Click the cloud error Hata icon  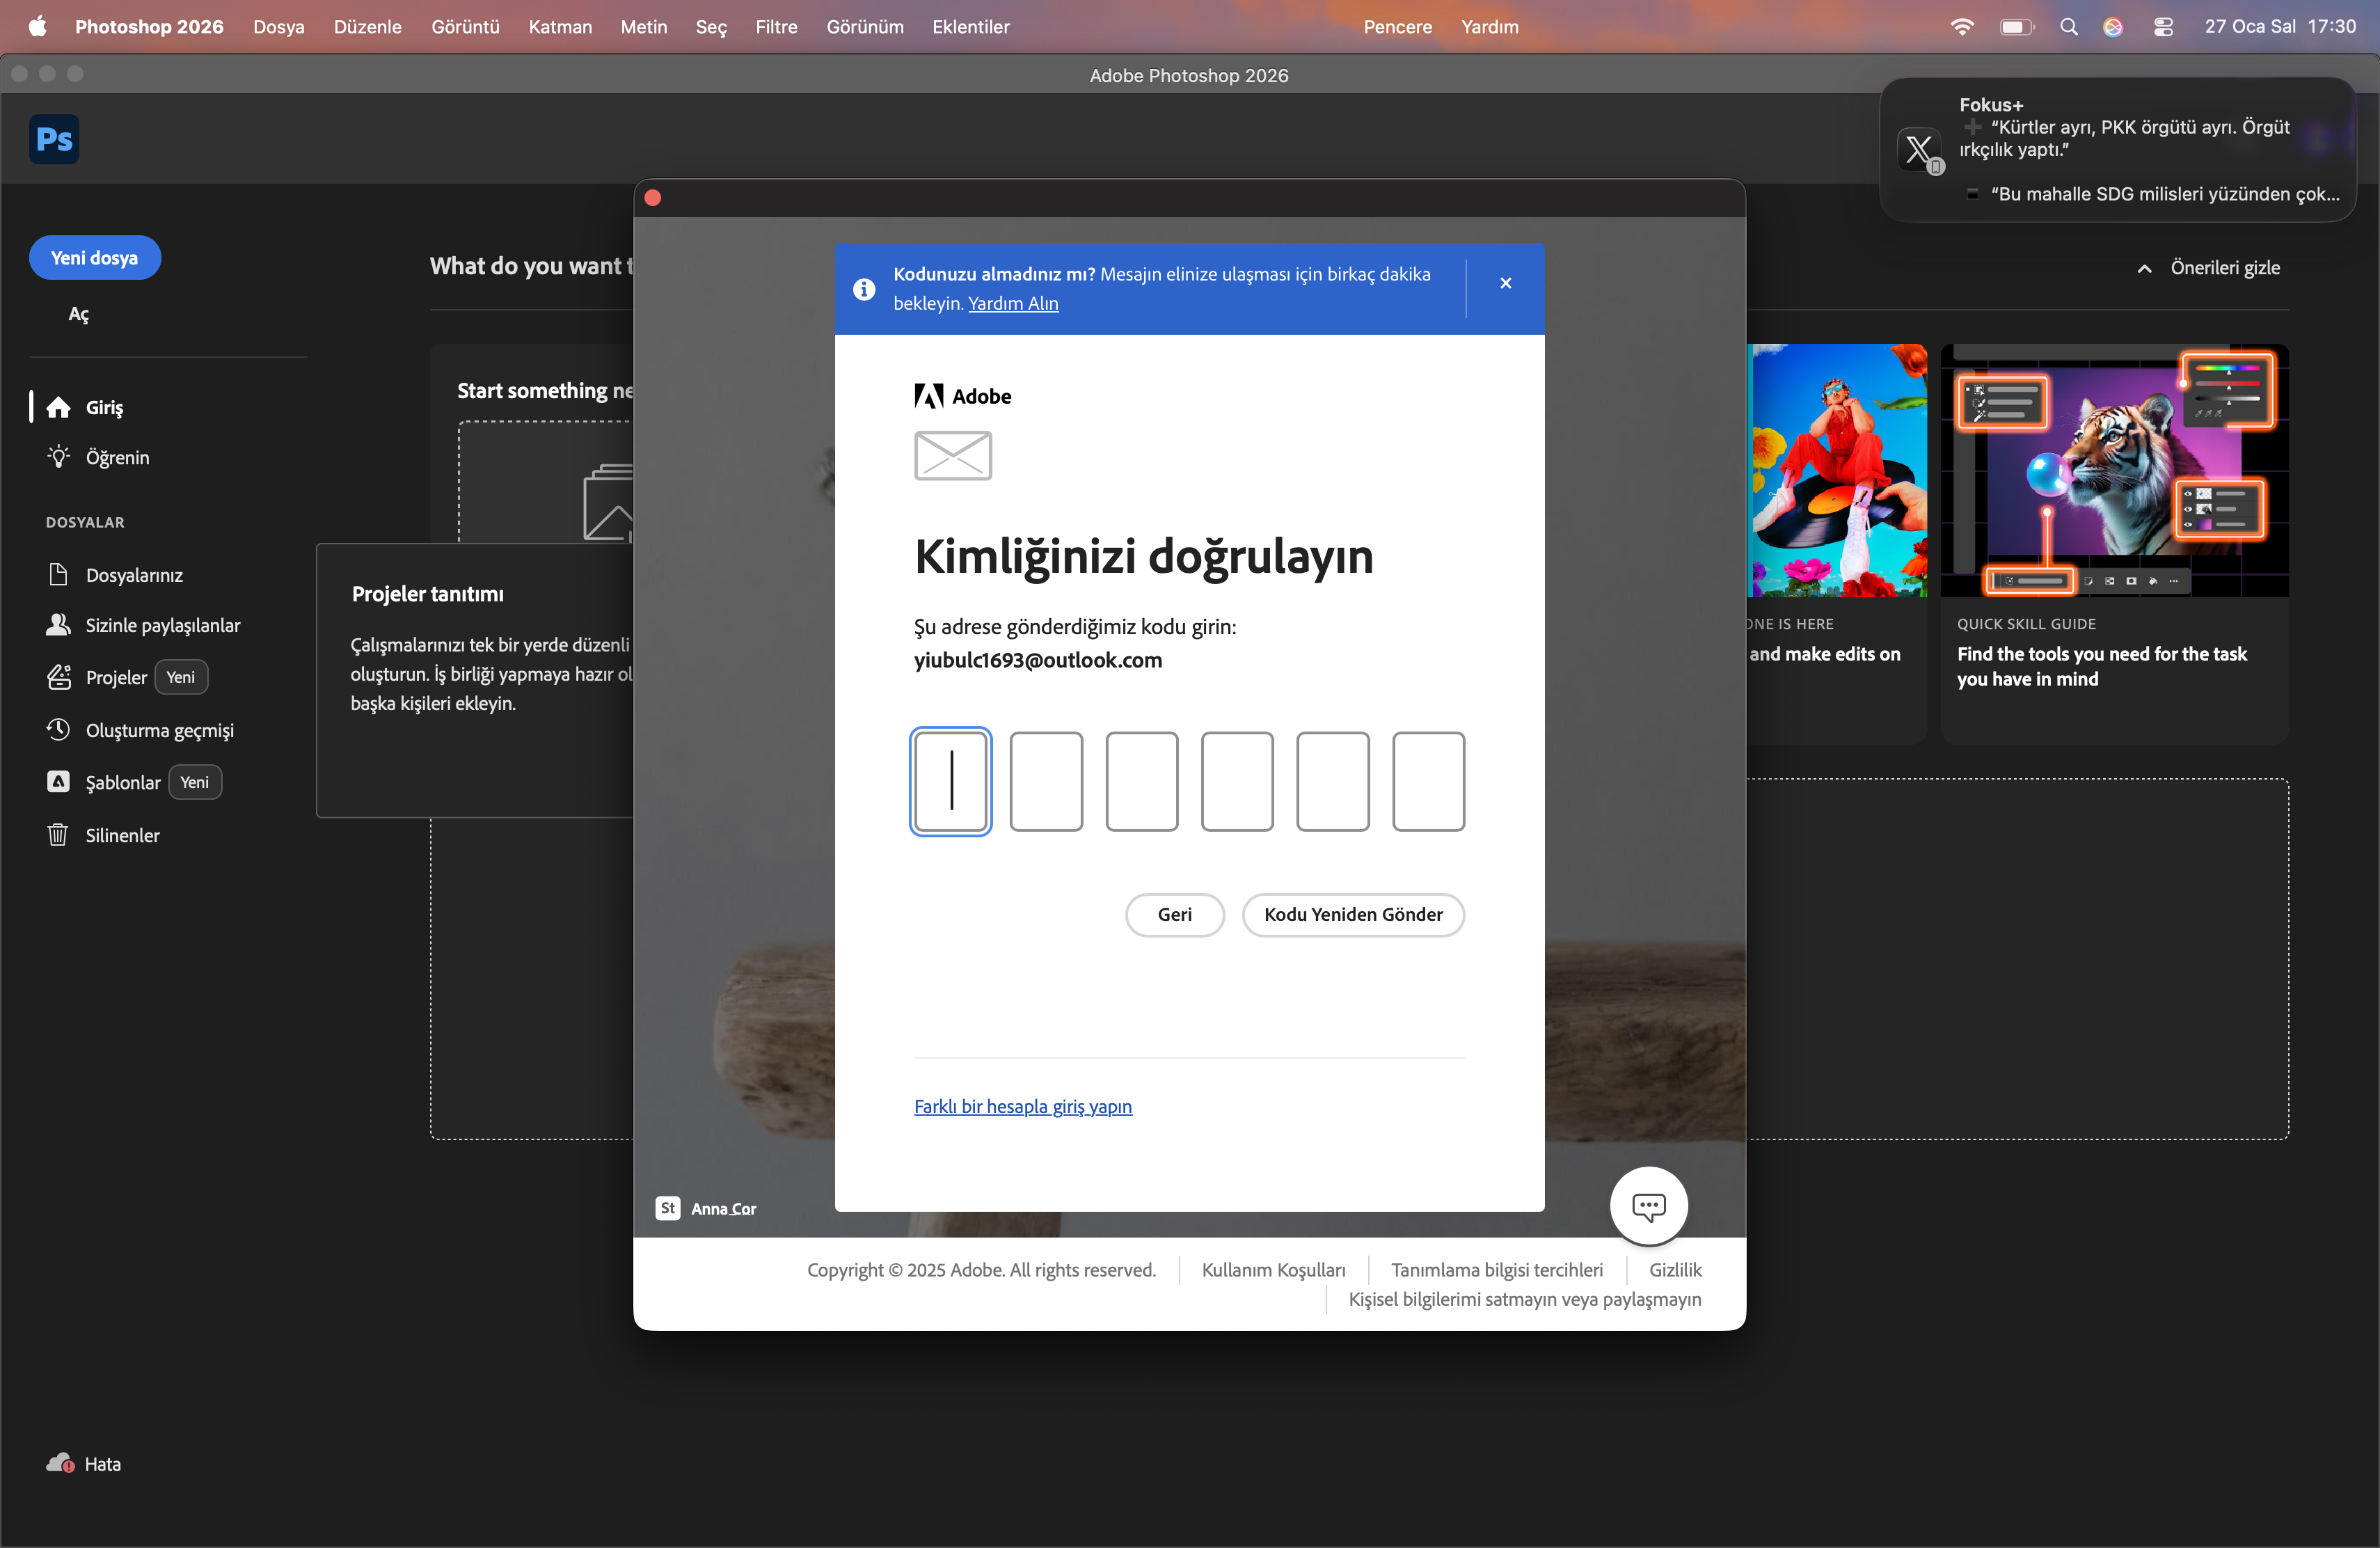60,1464
